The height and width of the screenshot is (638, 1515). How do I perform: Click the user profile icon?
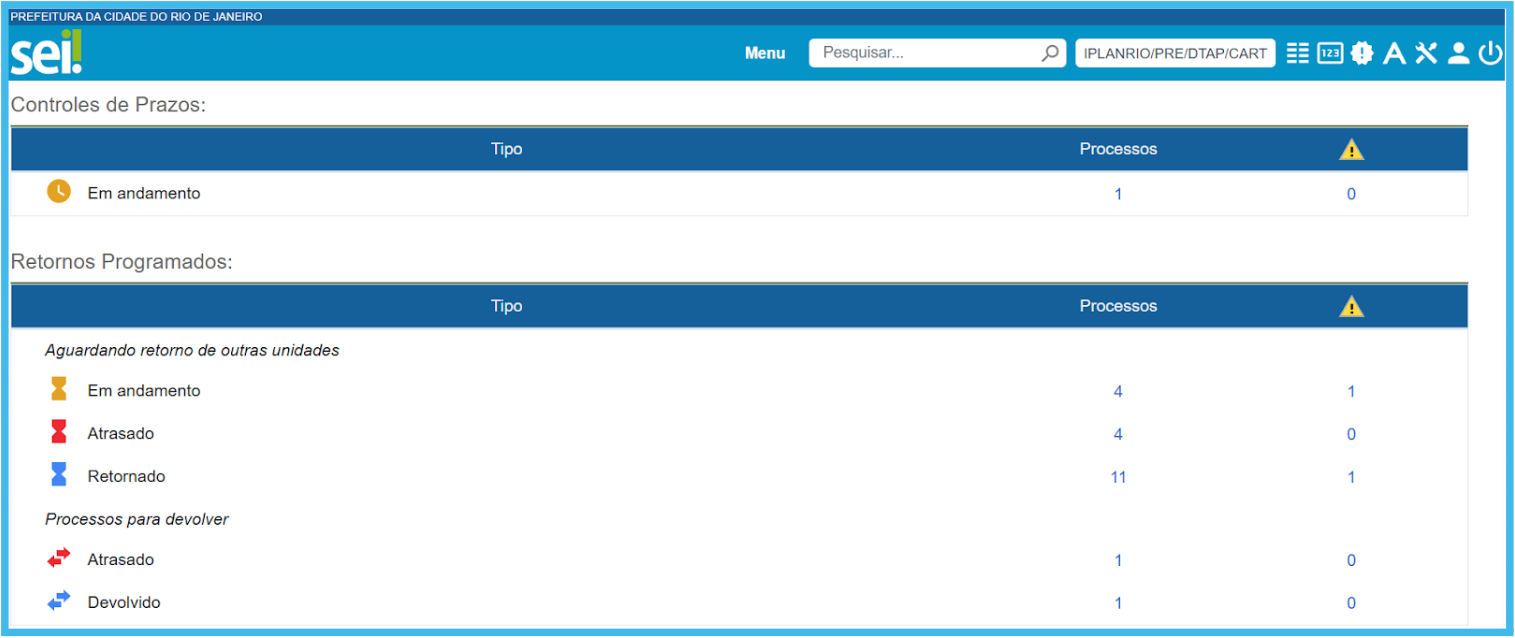1458,54
